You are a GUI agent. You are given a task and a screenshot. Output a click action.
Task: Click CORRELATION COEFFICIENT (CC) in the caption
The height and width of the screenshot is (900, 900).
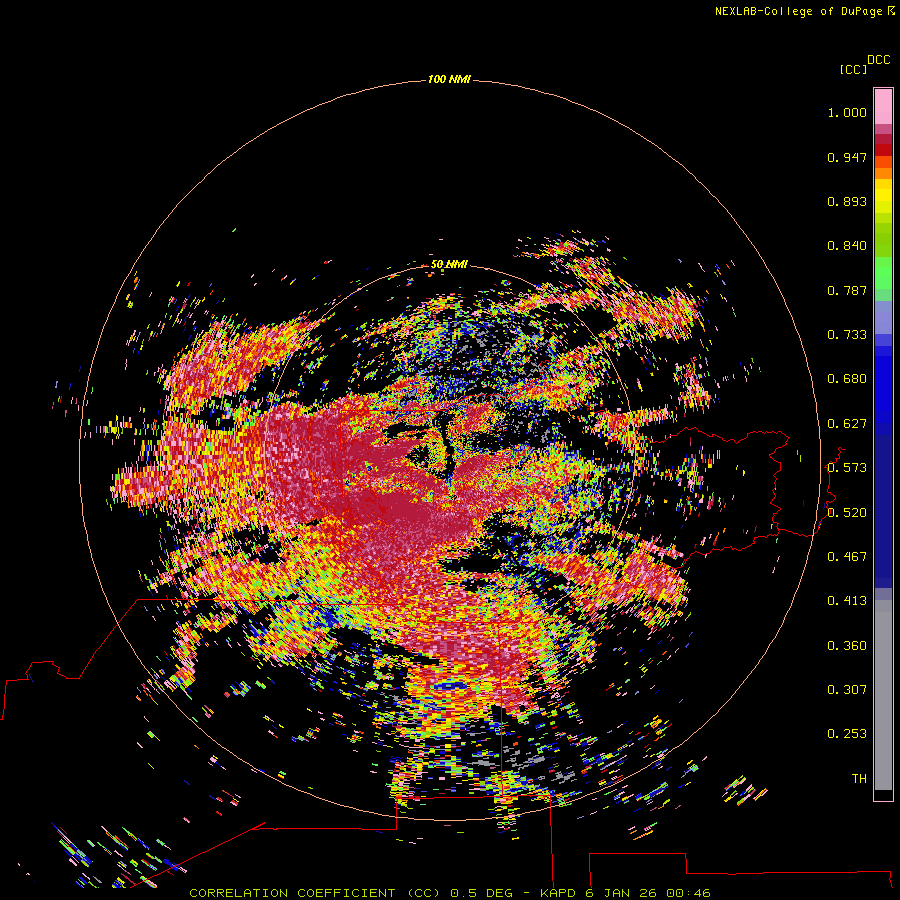pyautogui.click(x=315, y=893)
